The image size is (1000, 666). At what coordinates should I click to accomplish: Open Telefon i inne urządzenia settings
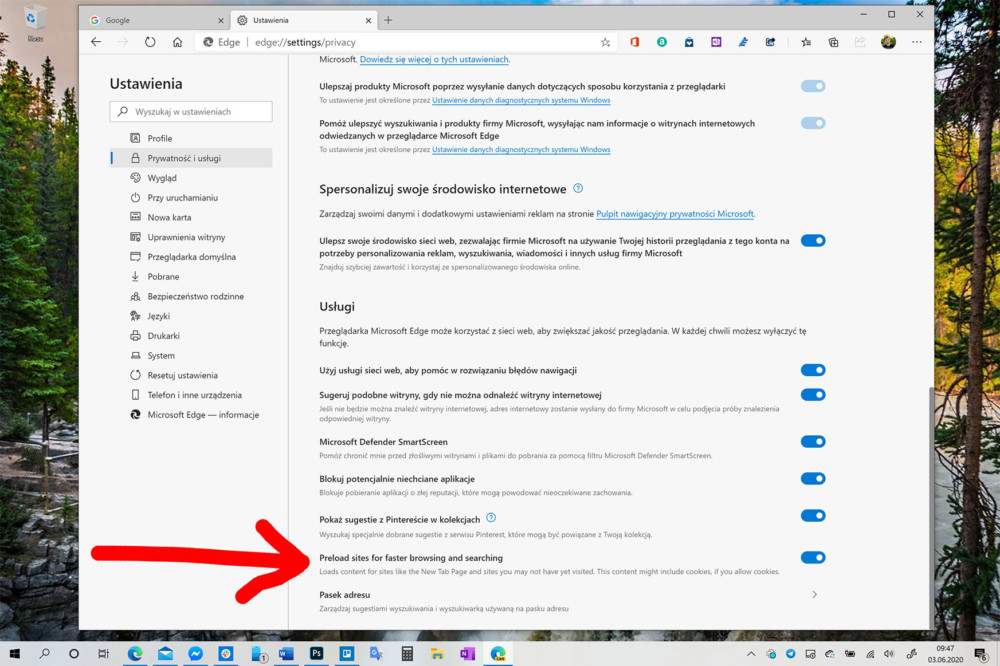pyautogui.click(x=191, y=396)
